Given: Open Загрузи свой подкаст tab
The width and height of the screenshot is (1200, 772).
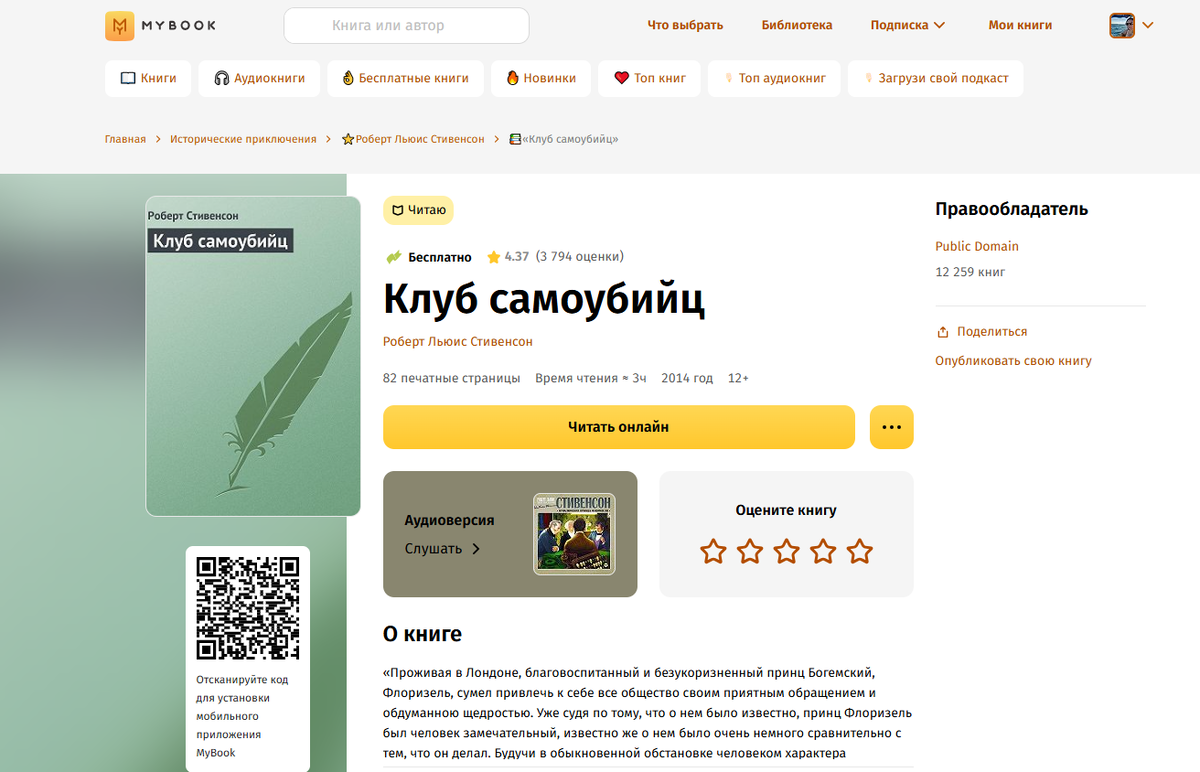Looking at the screenshot, I should point(935,78).
